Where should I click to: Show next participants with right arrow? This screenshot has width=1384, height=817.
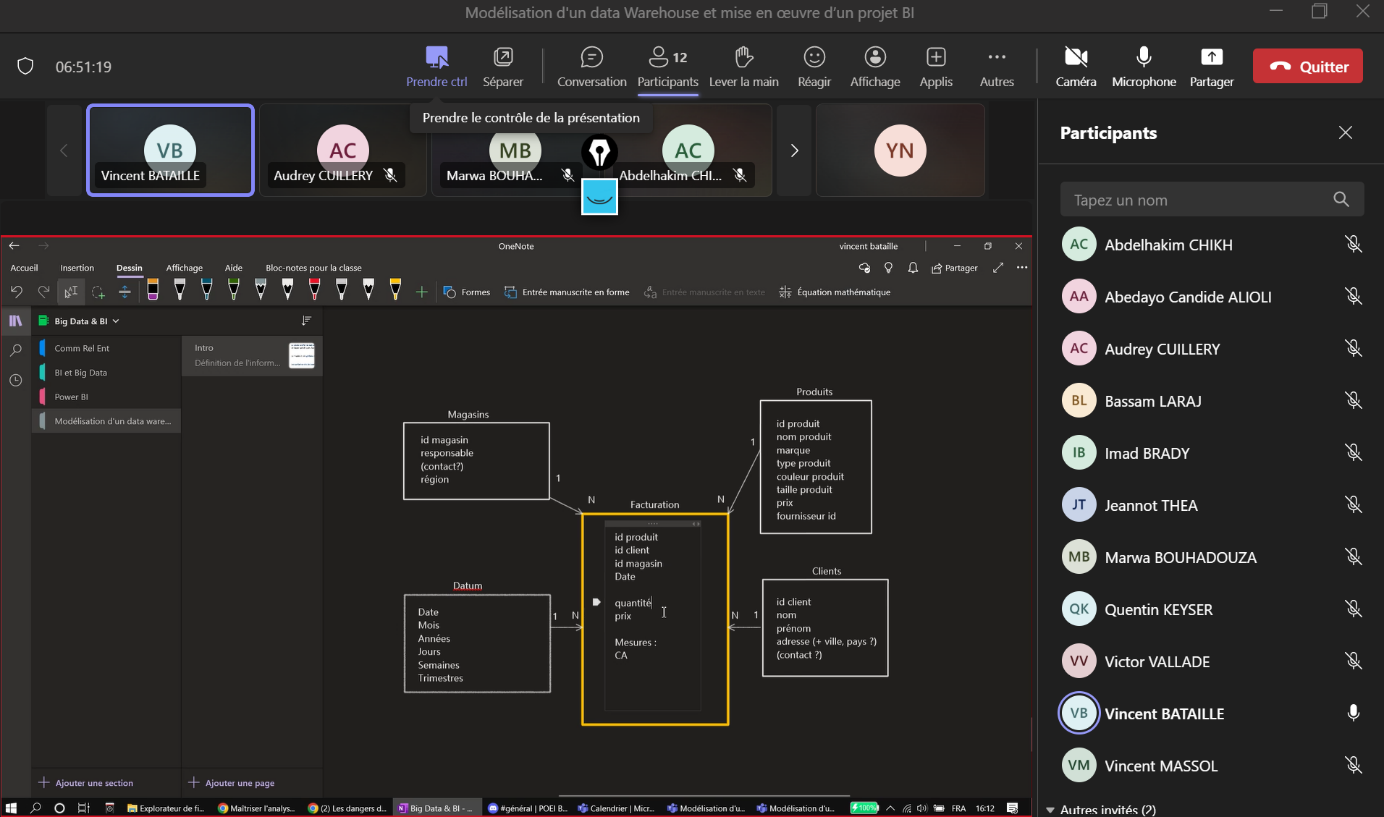(795, 151)
